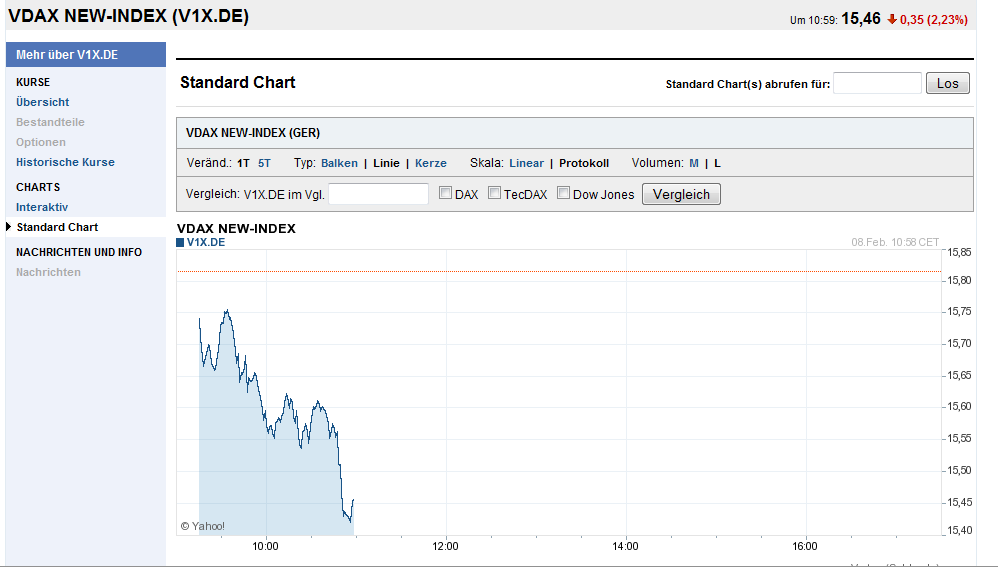Open Historische Kurse from sidebar
This screenshot has height=568, width=998.
65,162
